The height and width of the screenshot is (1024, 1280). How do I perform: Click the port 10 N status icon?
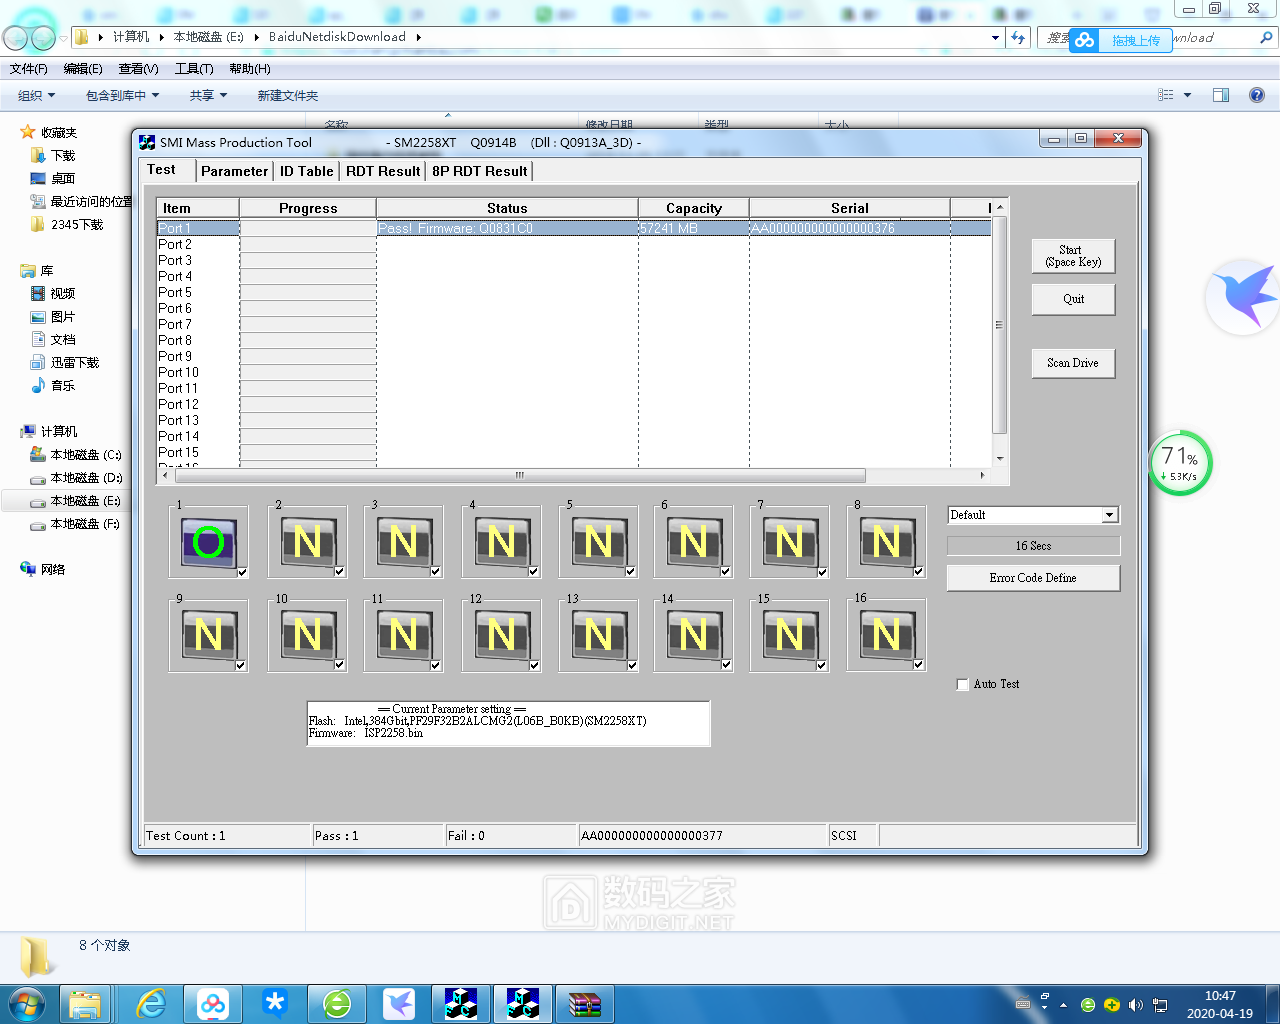point(307,635)
